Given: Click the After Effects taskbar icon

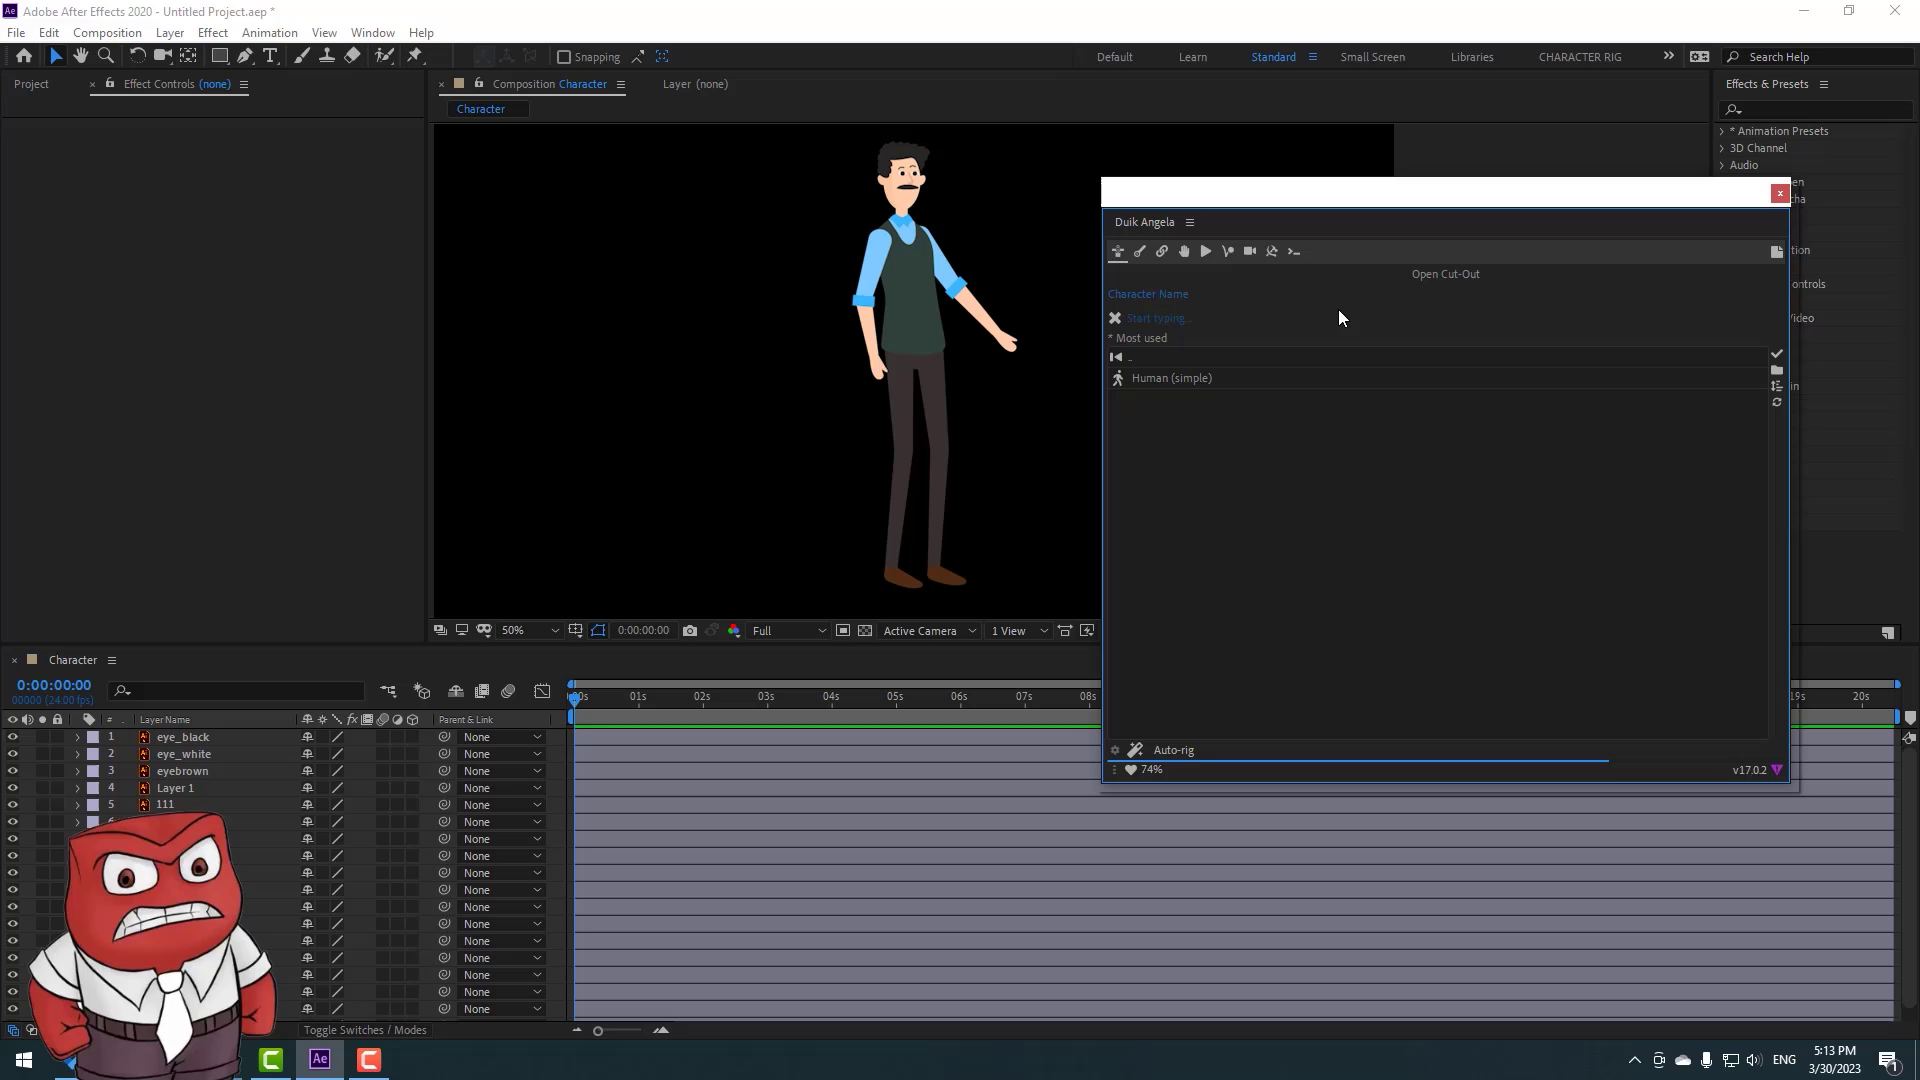Looking at the screenshot, I should click(320, 1059).
